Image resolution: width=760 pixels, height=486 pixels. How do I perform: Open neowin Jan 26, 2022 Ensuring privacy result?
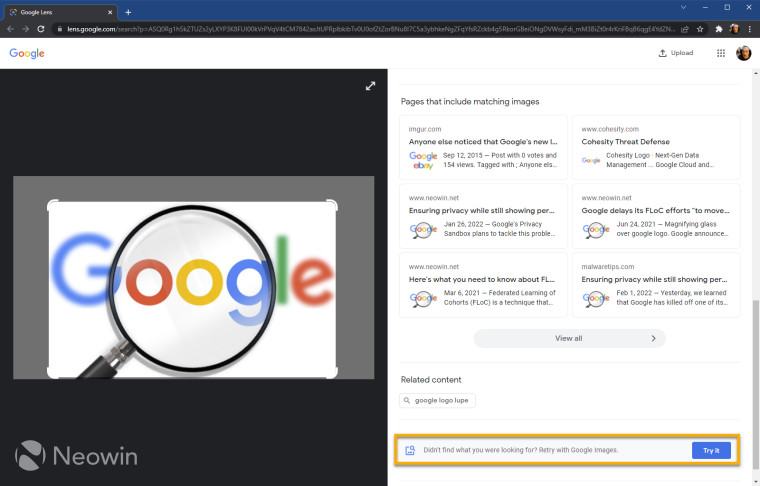[x=483, y=216]
